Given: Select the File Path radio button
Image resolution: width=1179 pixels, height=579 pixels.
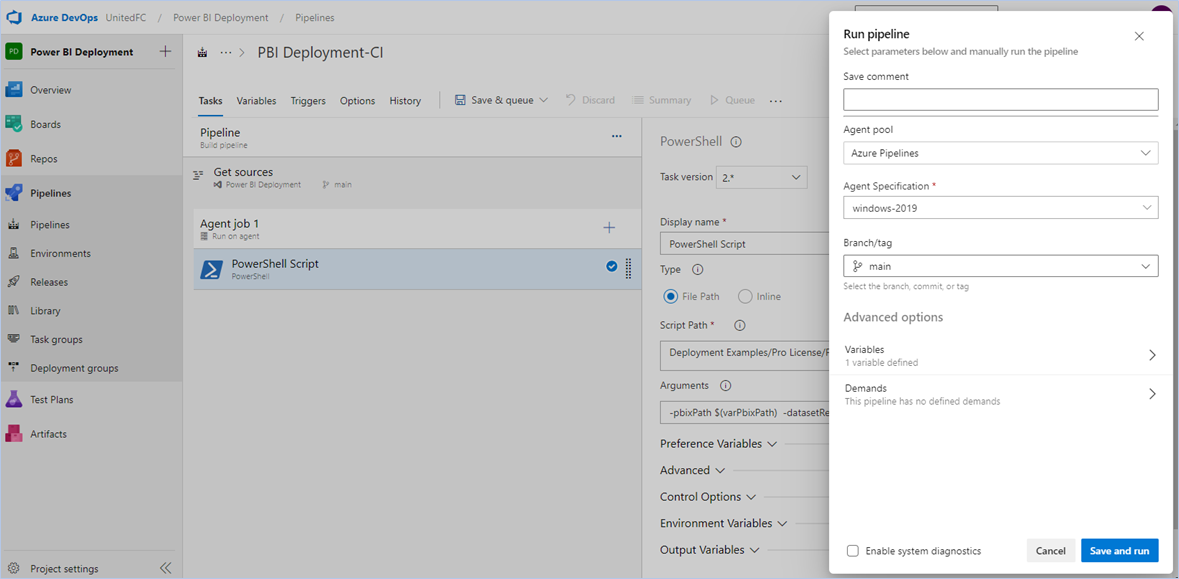Looking at the screenshot, I should pyautogui.click(x=671, y=296).
